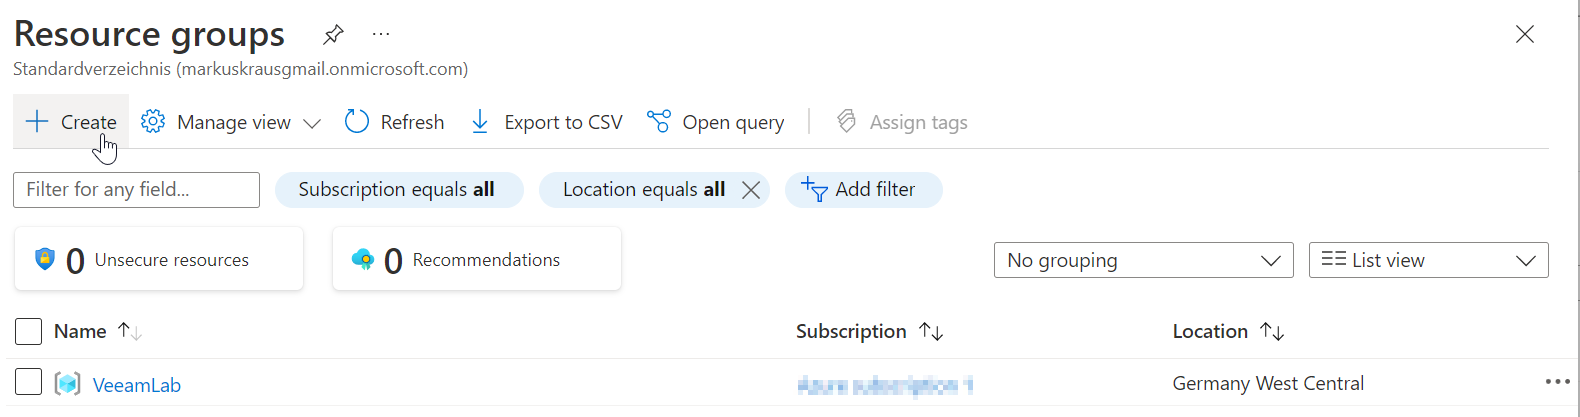Screen dimensions: 1580x417
Task: Pin the Resource groups blade
Action: point(333,35)
